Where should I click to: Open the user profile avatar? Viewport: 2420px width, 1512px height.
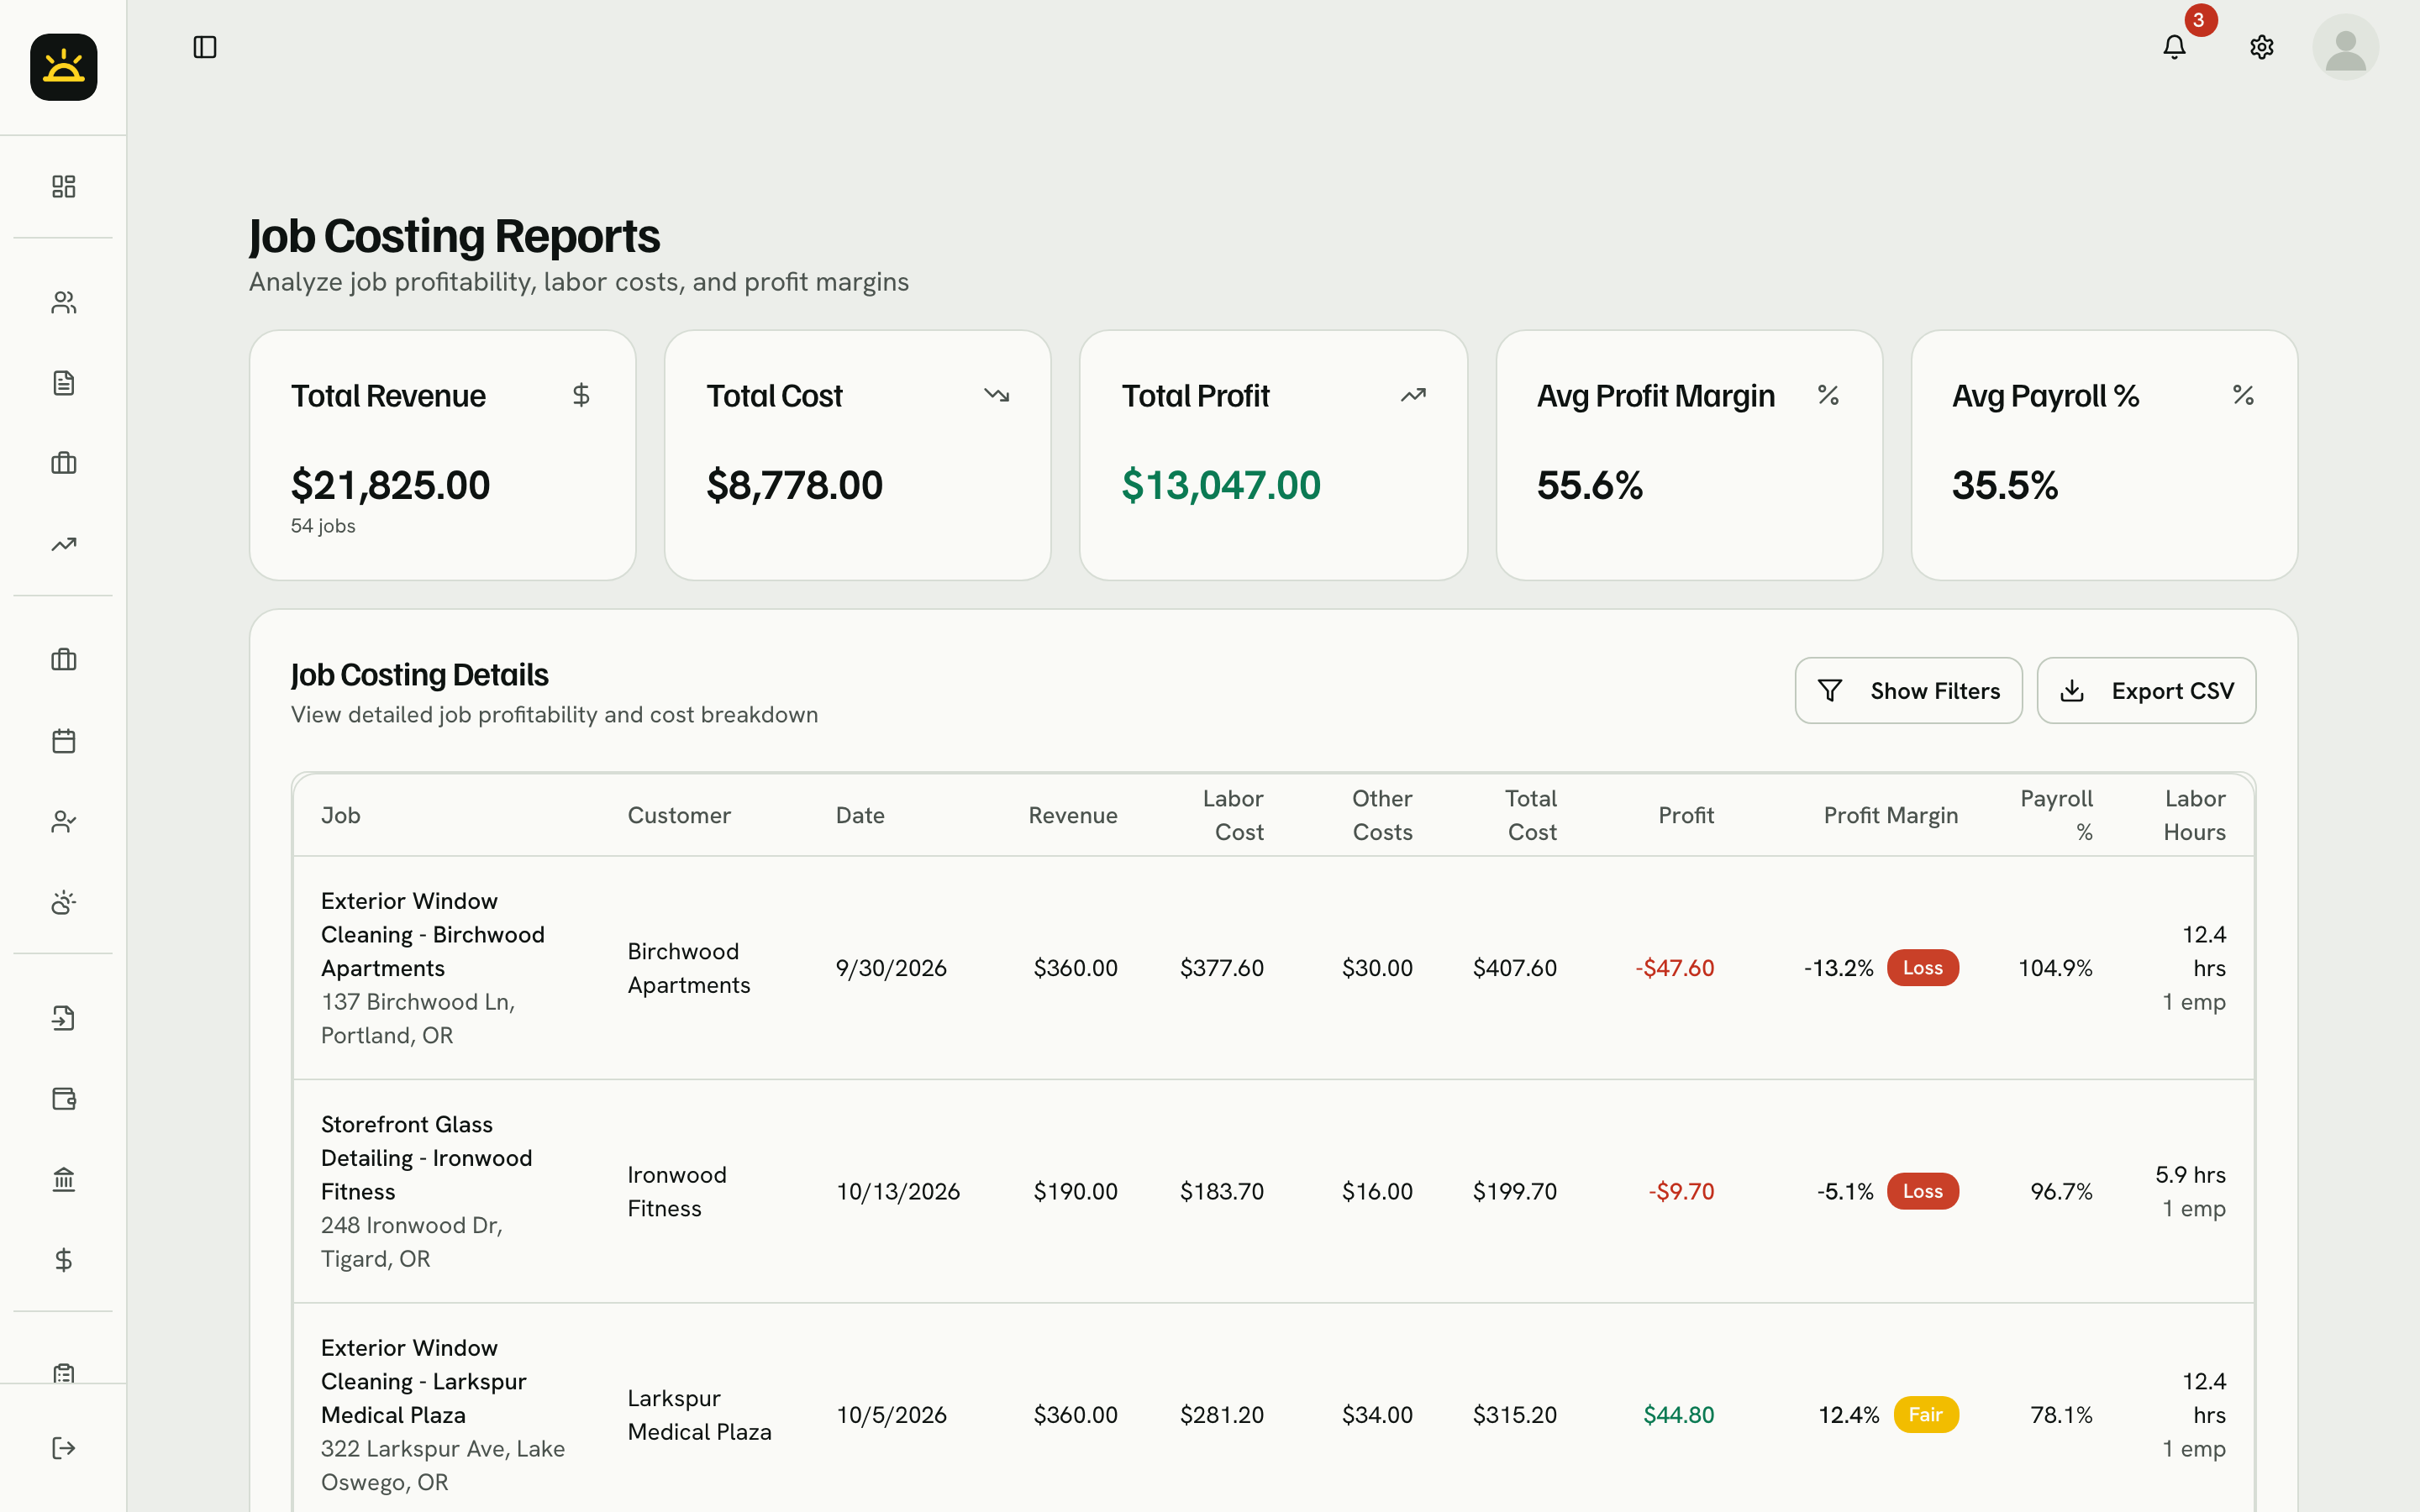point(2345,47)
